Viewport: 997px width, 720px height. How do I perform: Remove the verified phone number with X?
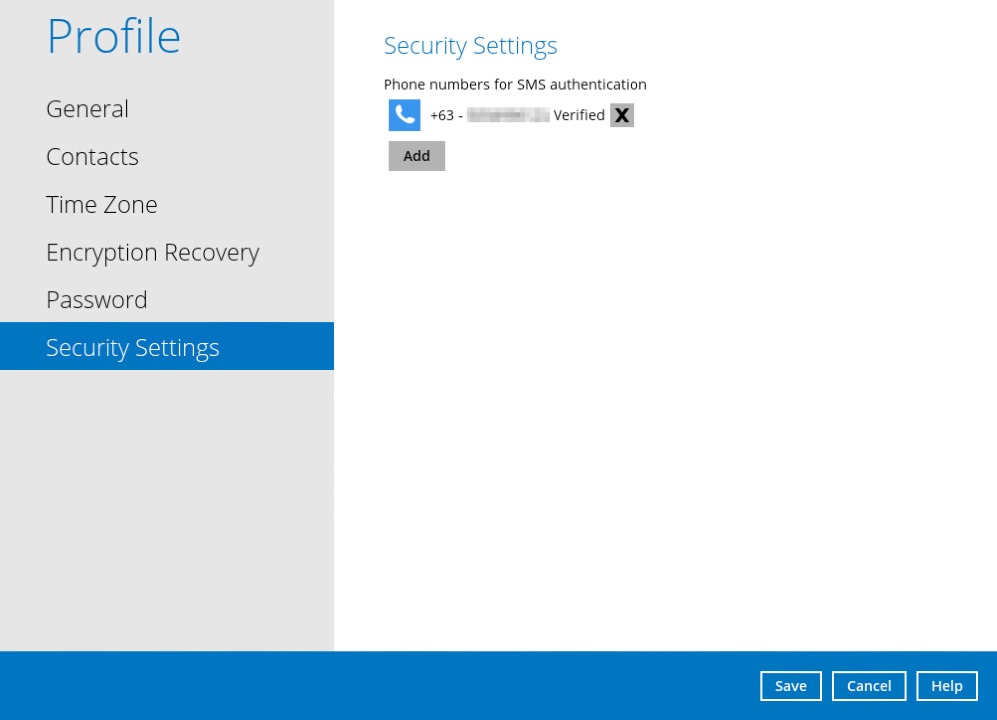coord(622,115)
